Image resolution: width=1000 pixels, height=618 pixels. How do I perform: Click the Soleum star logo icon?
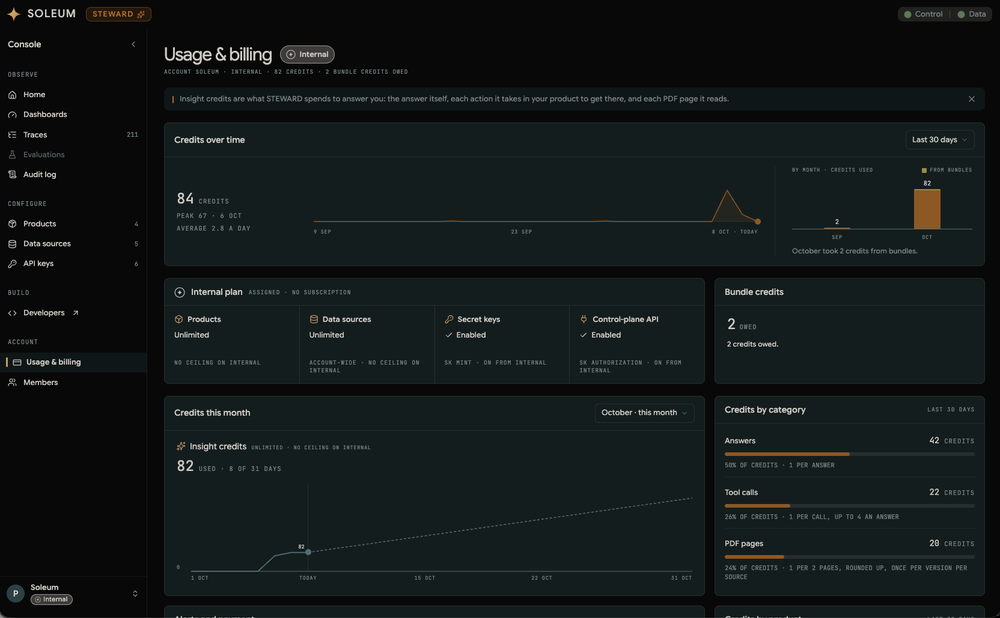click(x=13, y=14)
